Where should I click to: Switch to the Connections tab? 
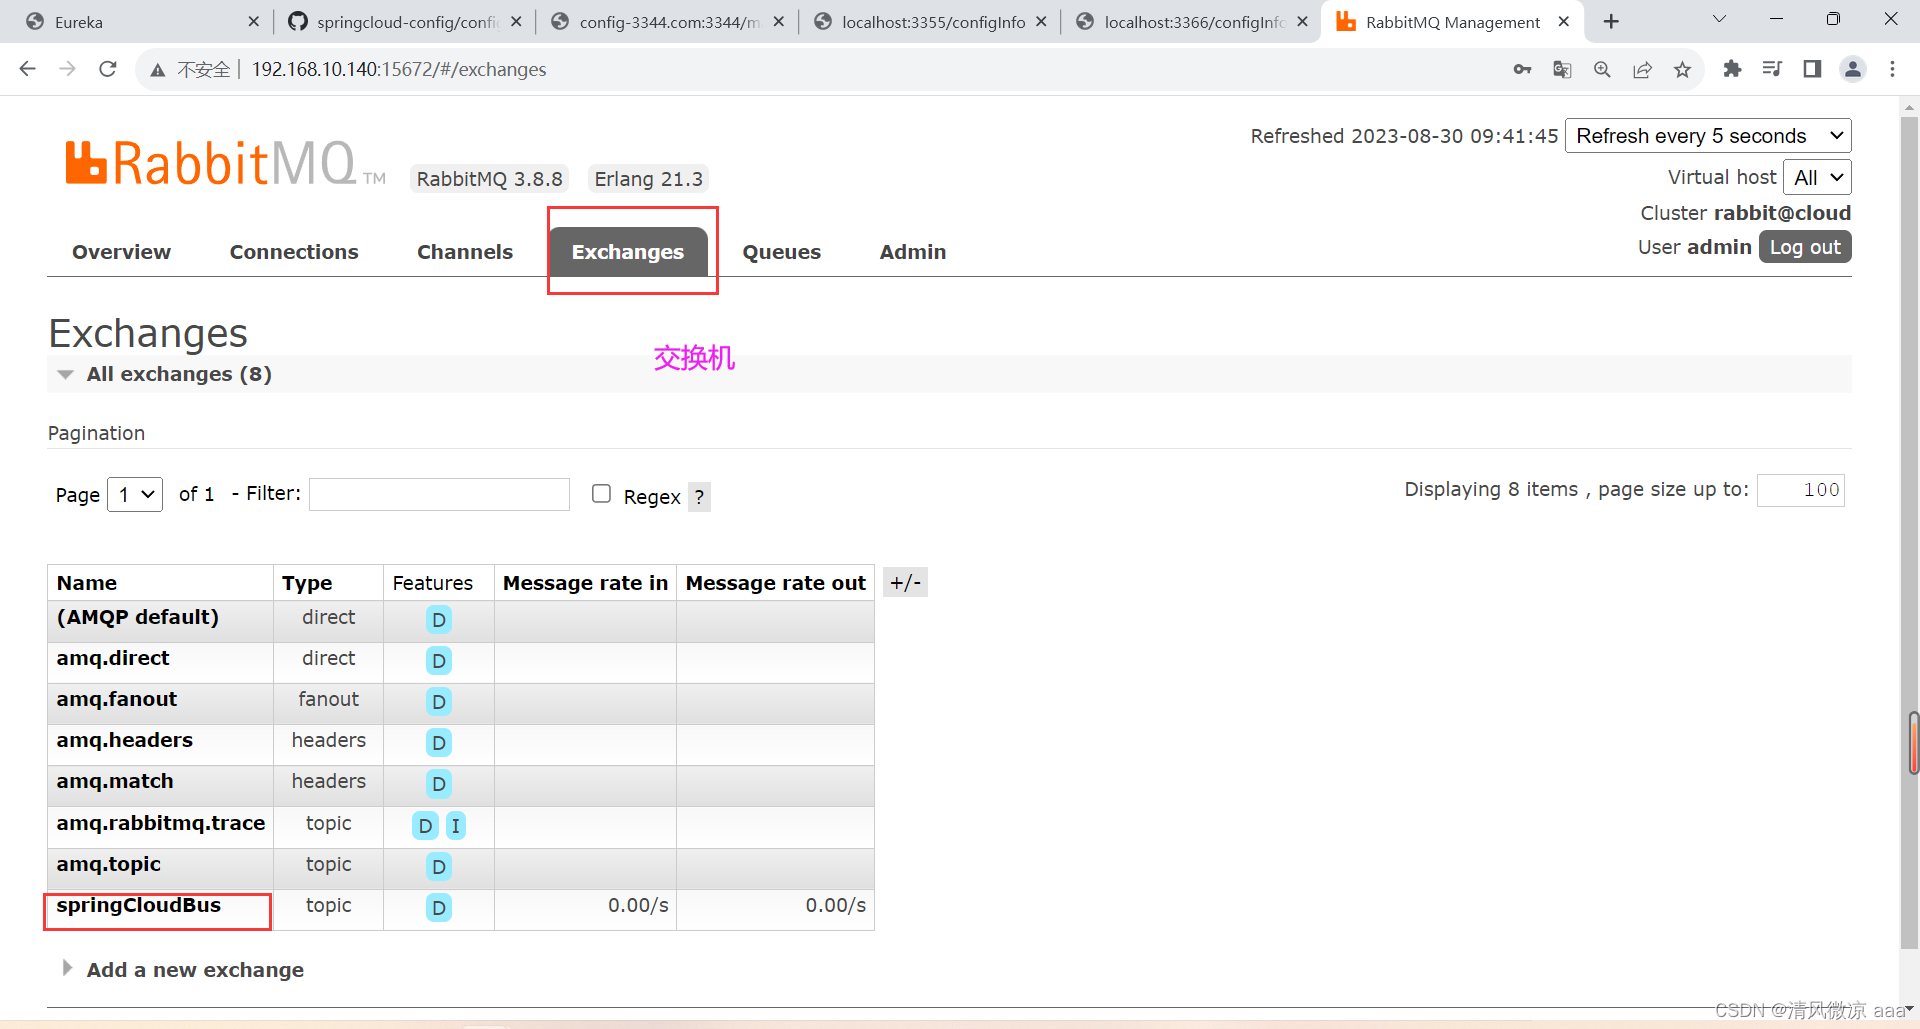click(294, 252)
